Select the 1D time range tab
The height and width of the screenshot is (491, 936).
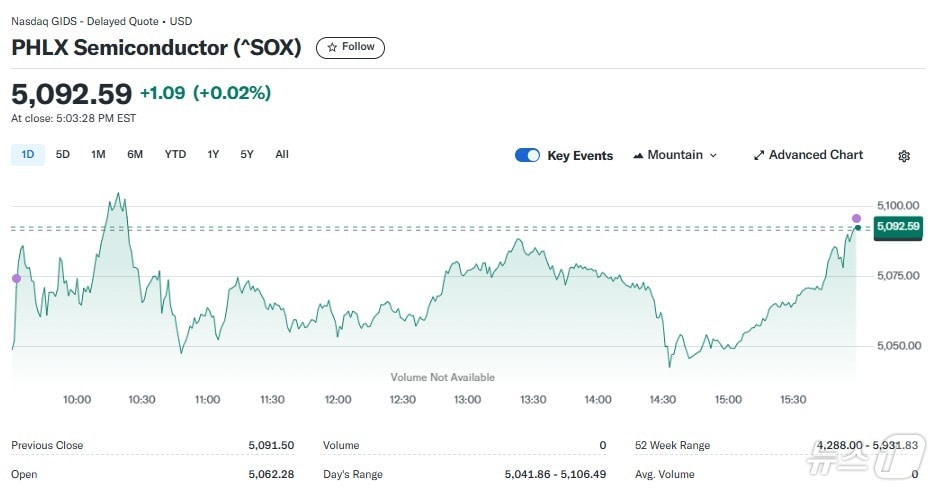28,154
